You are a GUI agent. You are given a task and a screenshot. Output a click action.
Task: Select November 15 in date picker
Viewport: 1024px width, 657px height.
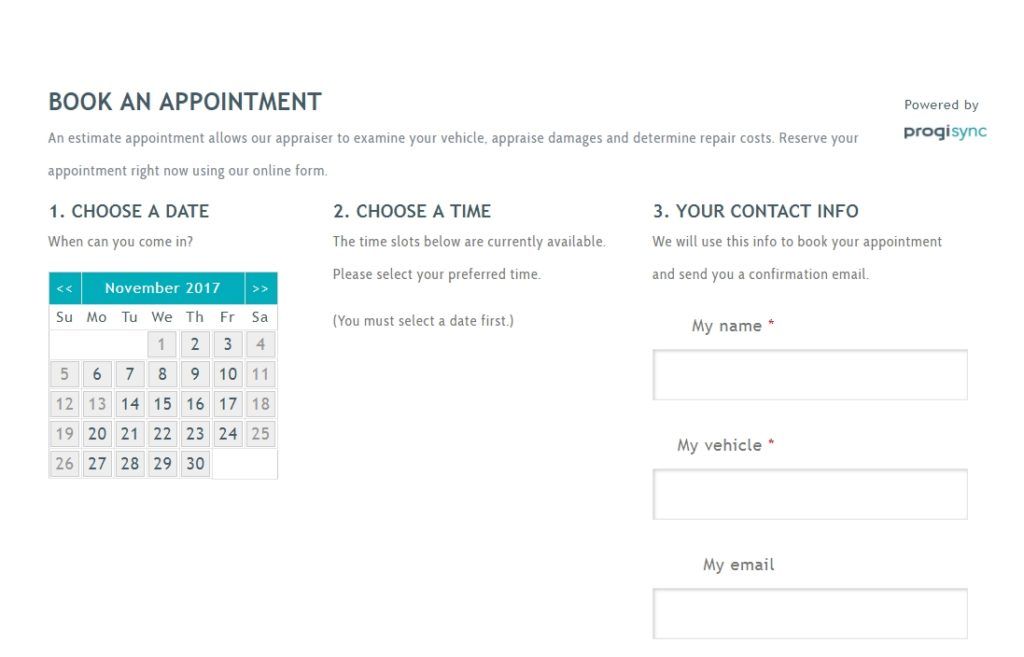point(162,404)
